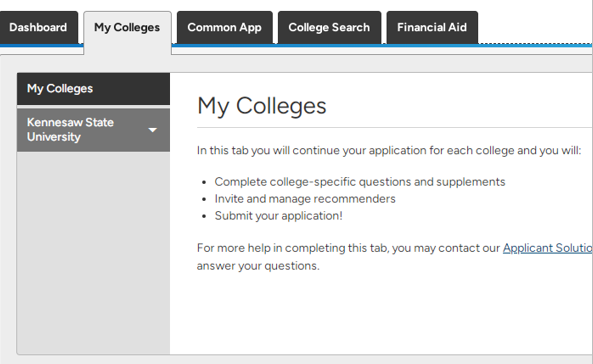Click the large My Colleges page heading
The width and height of the screenshot is (593, 364).
(262, 106)
